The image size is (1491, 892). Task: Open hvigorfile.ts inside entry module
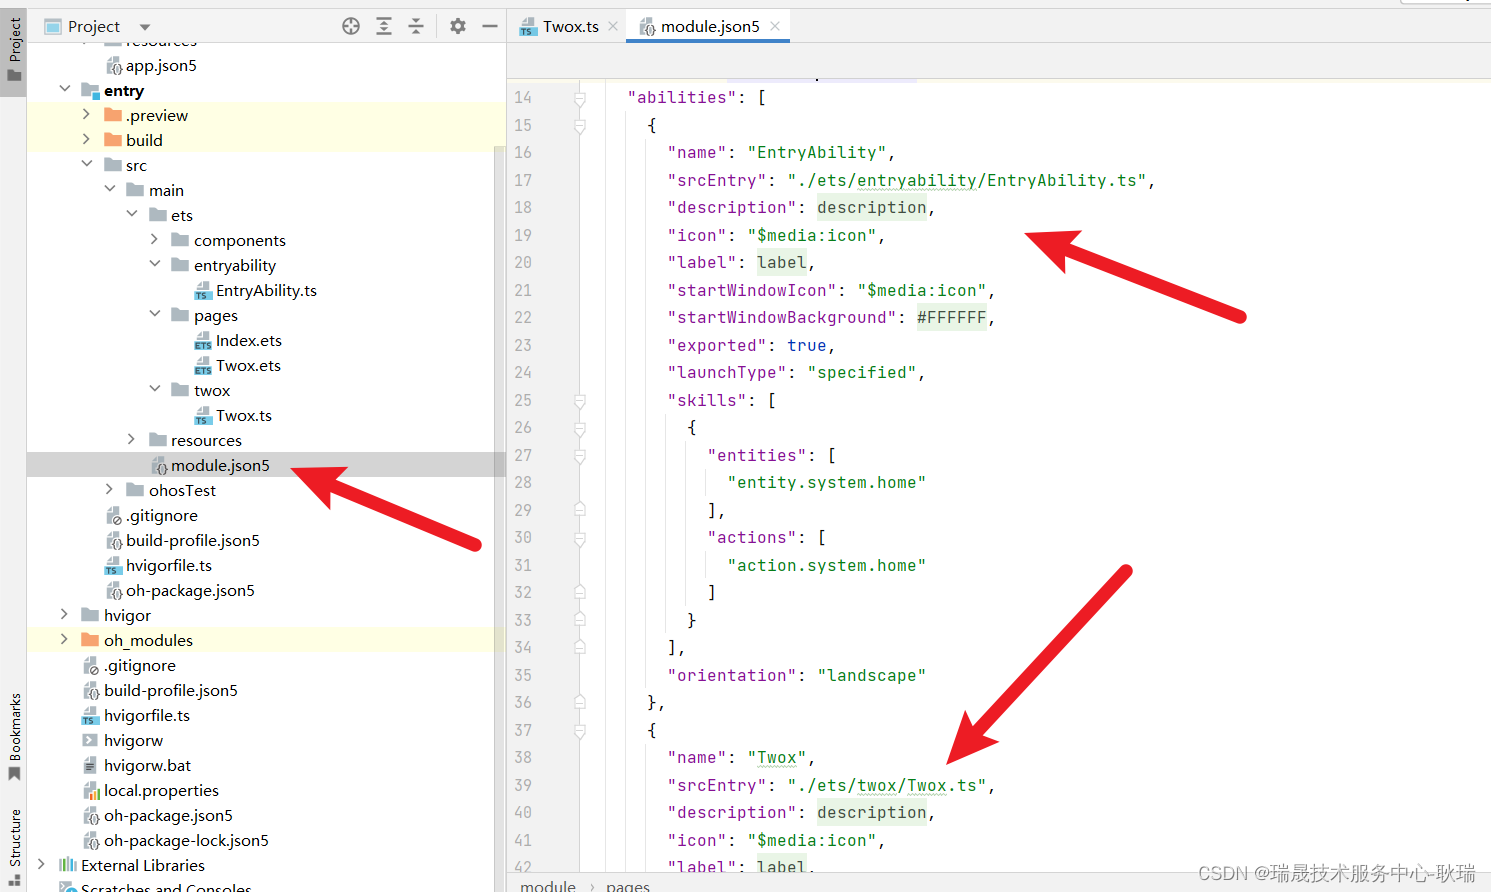tap(169, 566)
